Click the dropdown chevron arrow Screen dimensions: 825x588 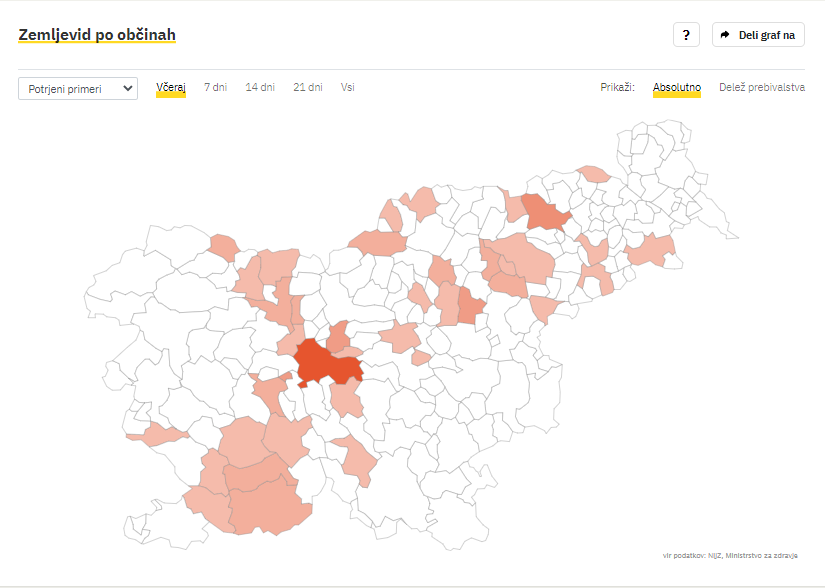127,88
